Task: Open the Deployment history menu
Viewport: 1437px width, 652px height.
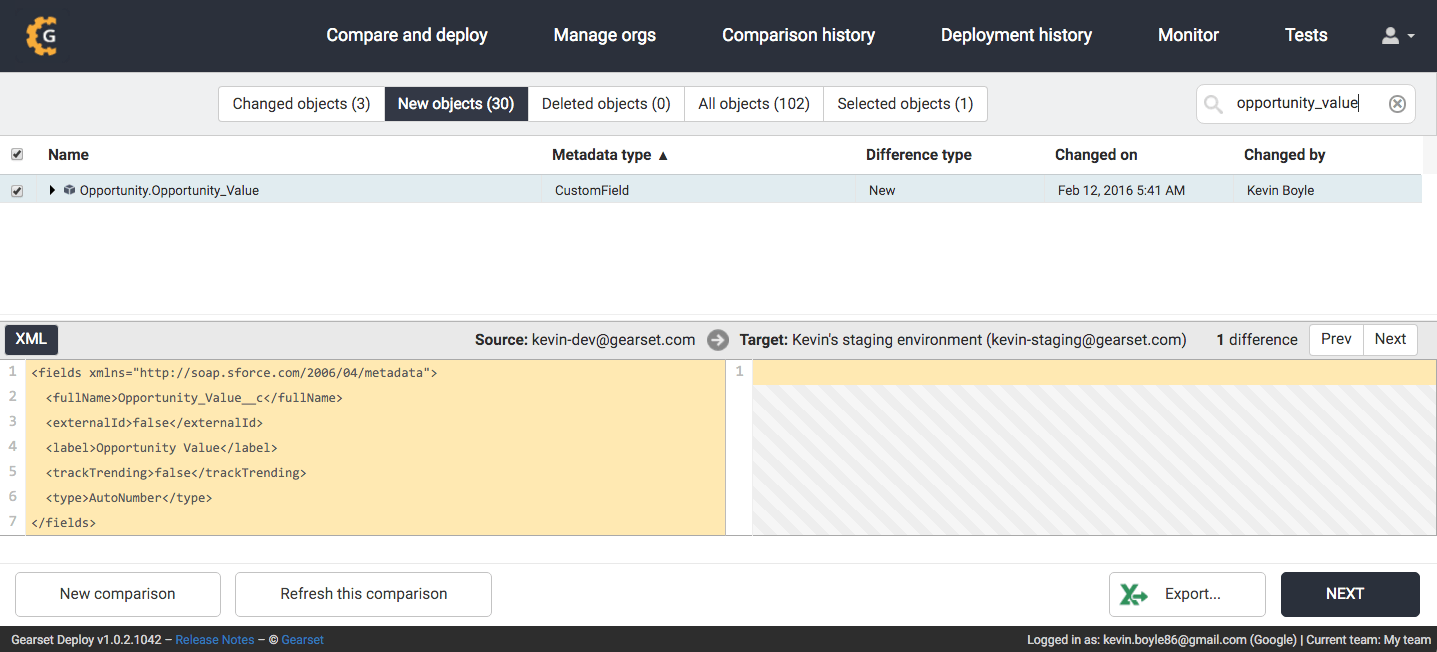Action: point(1016,36)
